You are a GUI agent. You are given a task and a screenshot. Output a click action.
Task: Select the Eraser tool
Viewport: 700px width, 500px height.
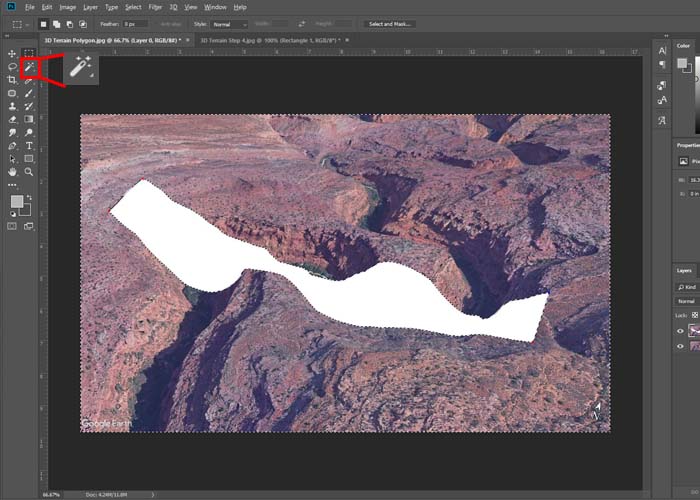pyautogui.click(x=12, y=119)
